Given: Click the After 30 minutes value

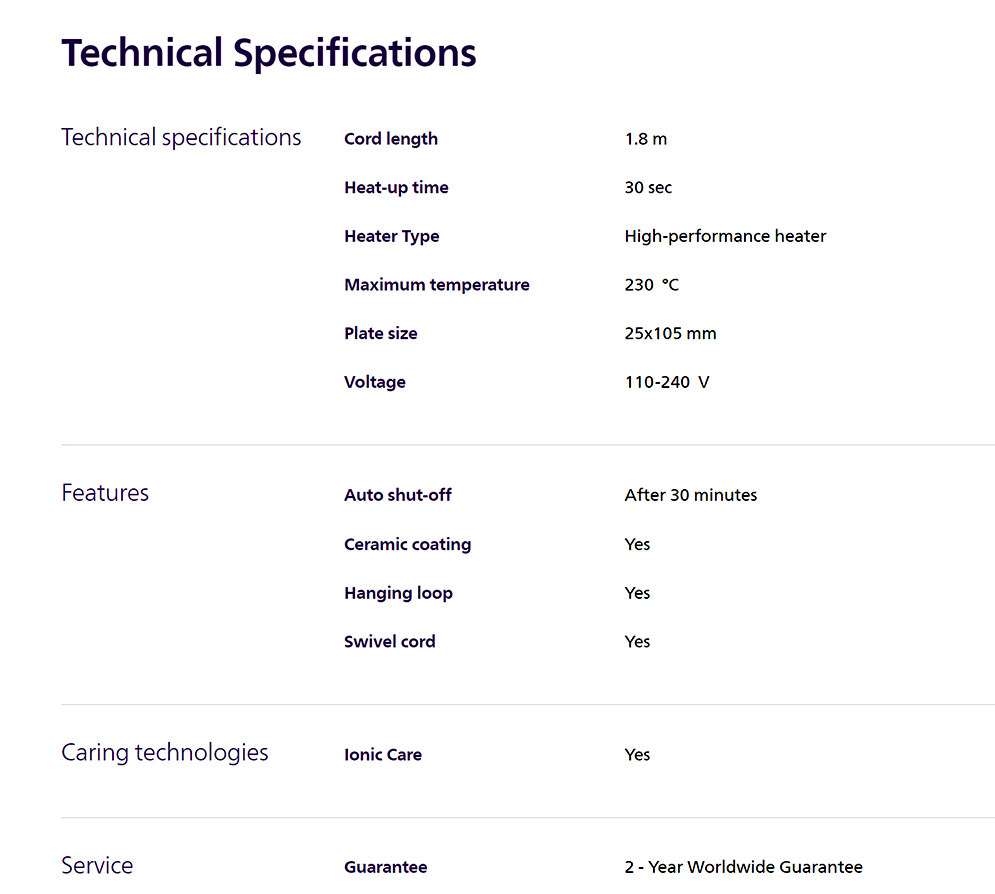Looking at the screenshot, I should pyautogui.click(x=690, y=495).
